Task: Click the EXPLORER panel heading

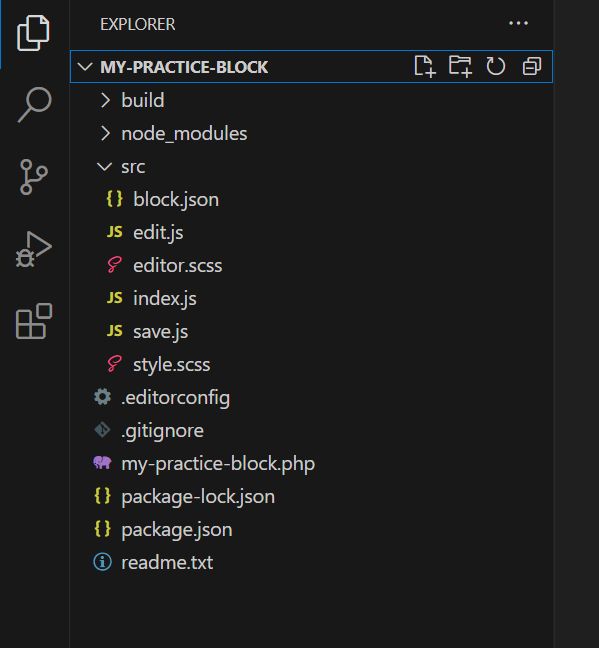Action: pyautogui.click(x=138, y=24)
